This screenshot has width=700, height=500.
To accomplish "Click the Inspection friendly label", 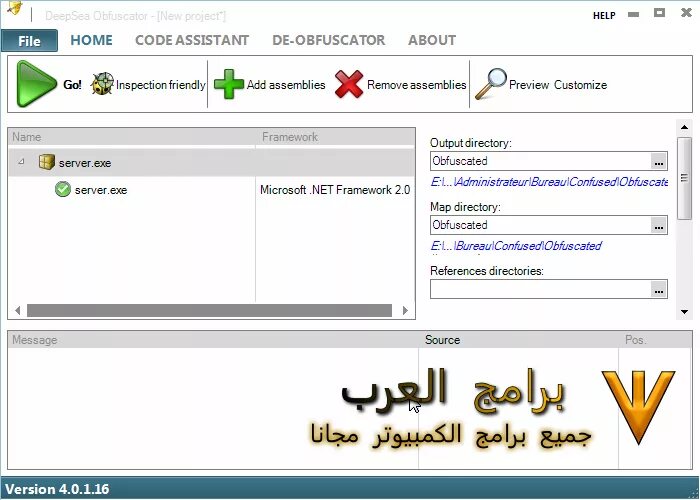I will tap(161, 85).
